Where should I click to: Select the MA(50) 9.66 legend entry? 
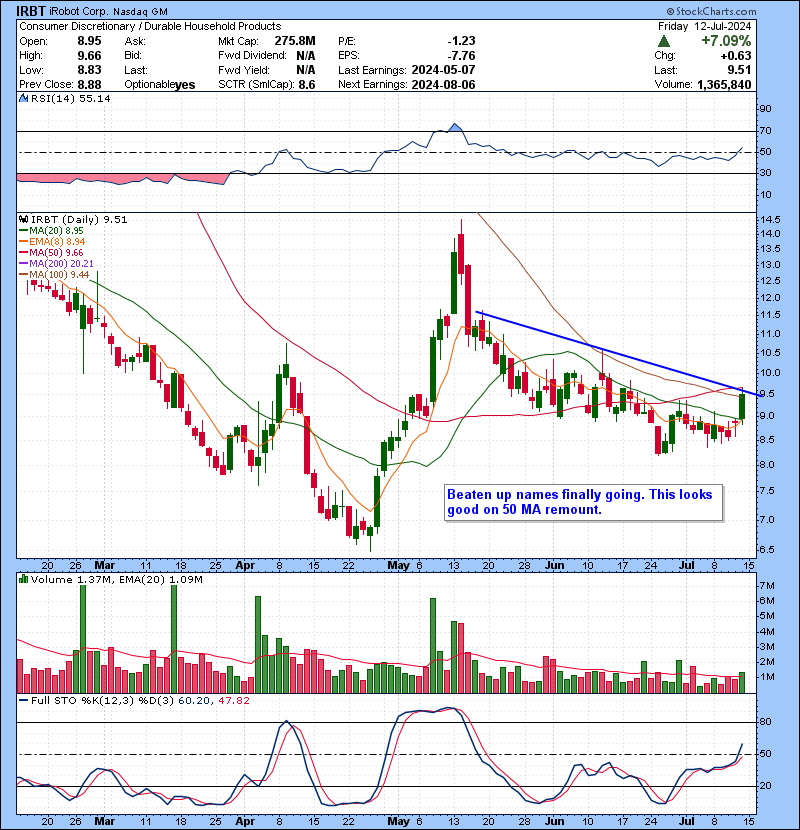point(62,253)
